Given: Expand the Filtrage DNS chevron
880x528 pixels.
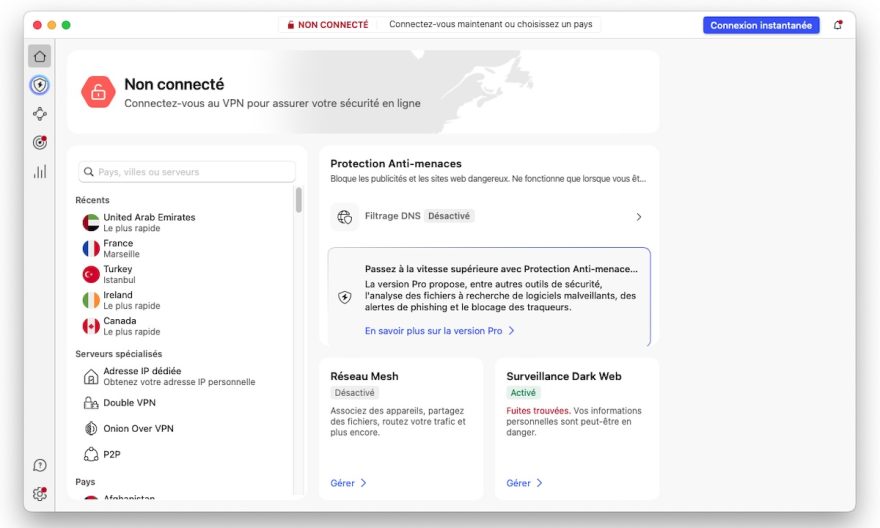Looking at the screenshot, I should tap(638, 217).
